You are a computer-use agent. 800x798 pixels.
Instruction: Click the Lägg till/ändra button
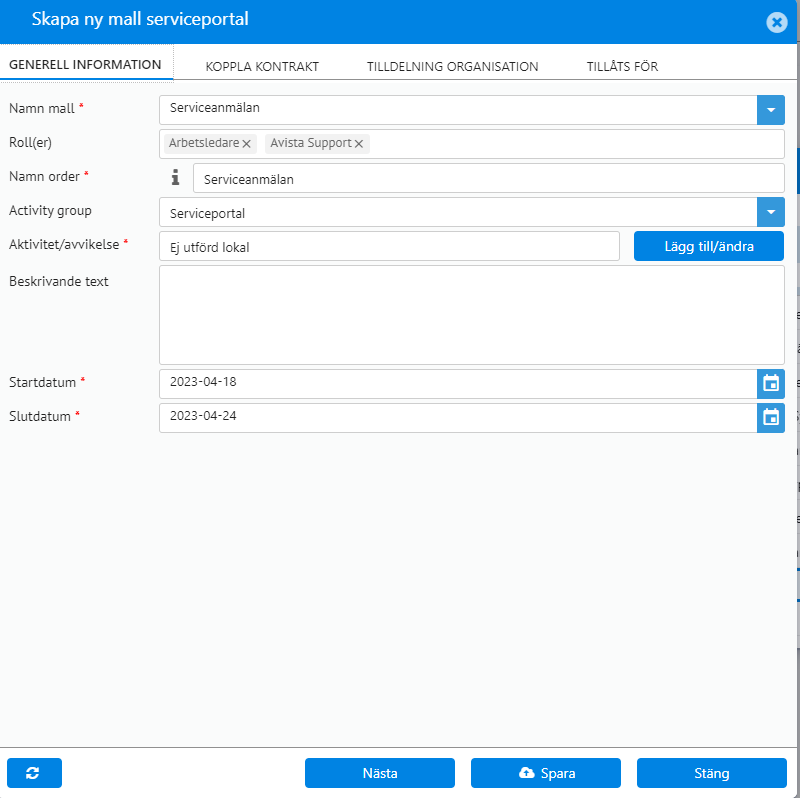(x=709, y=246)
